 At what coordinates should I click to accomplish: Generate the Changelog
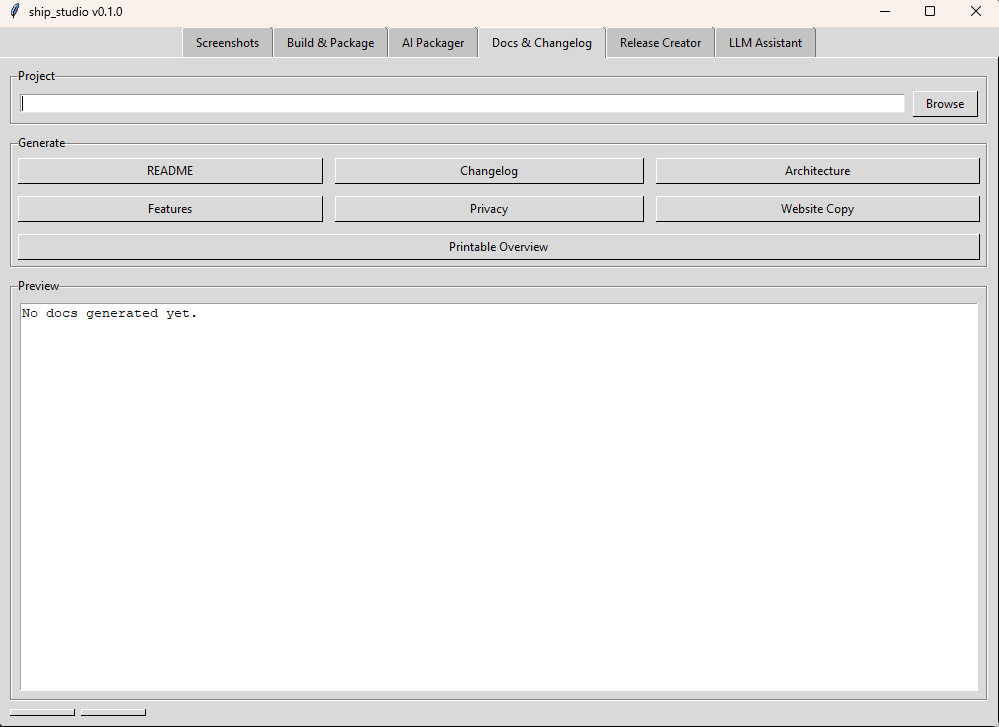489,170
